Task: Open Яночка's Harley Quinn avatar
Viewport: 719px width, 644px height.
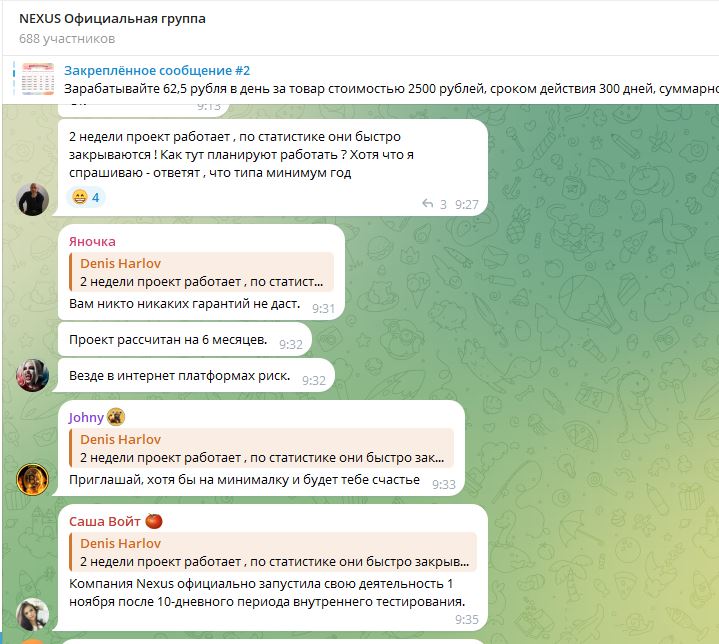Action: (x=33, y=375)
